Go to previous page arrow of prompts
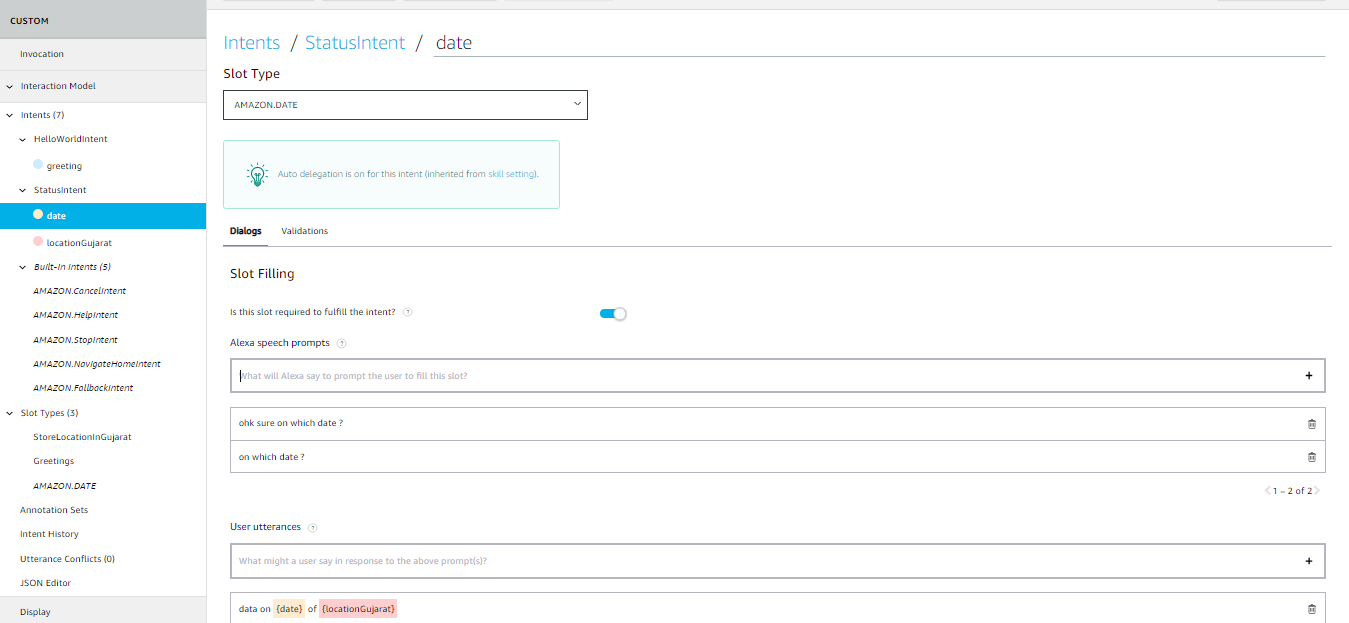Image resolution: width=1349 pixels, height=623 pixels. [x=1268, y=491]
